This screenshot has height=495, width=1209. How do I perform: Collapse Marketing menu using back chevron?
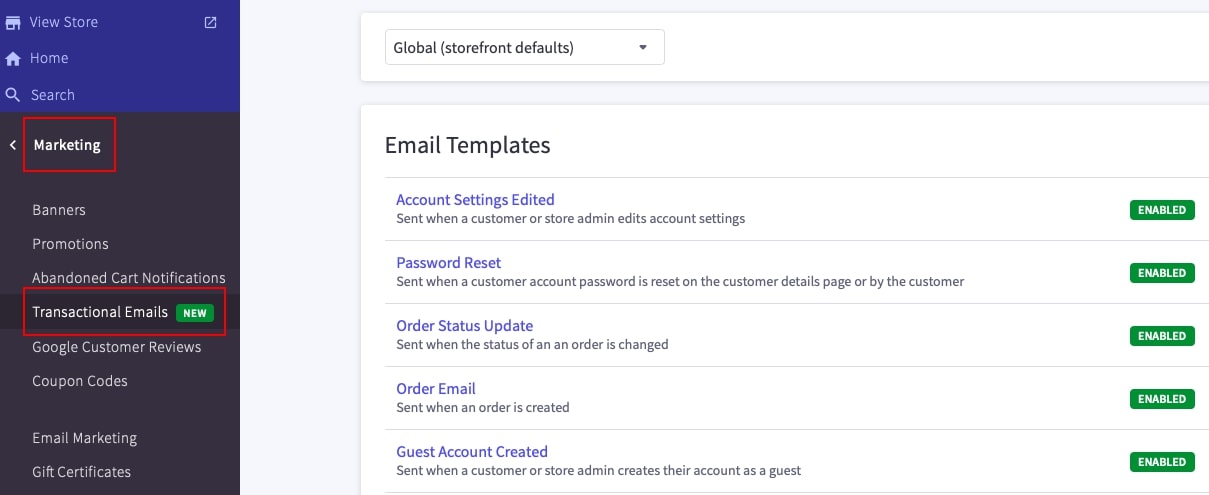[x=13, y=145]
